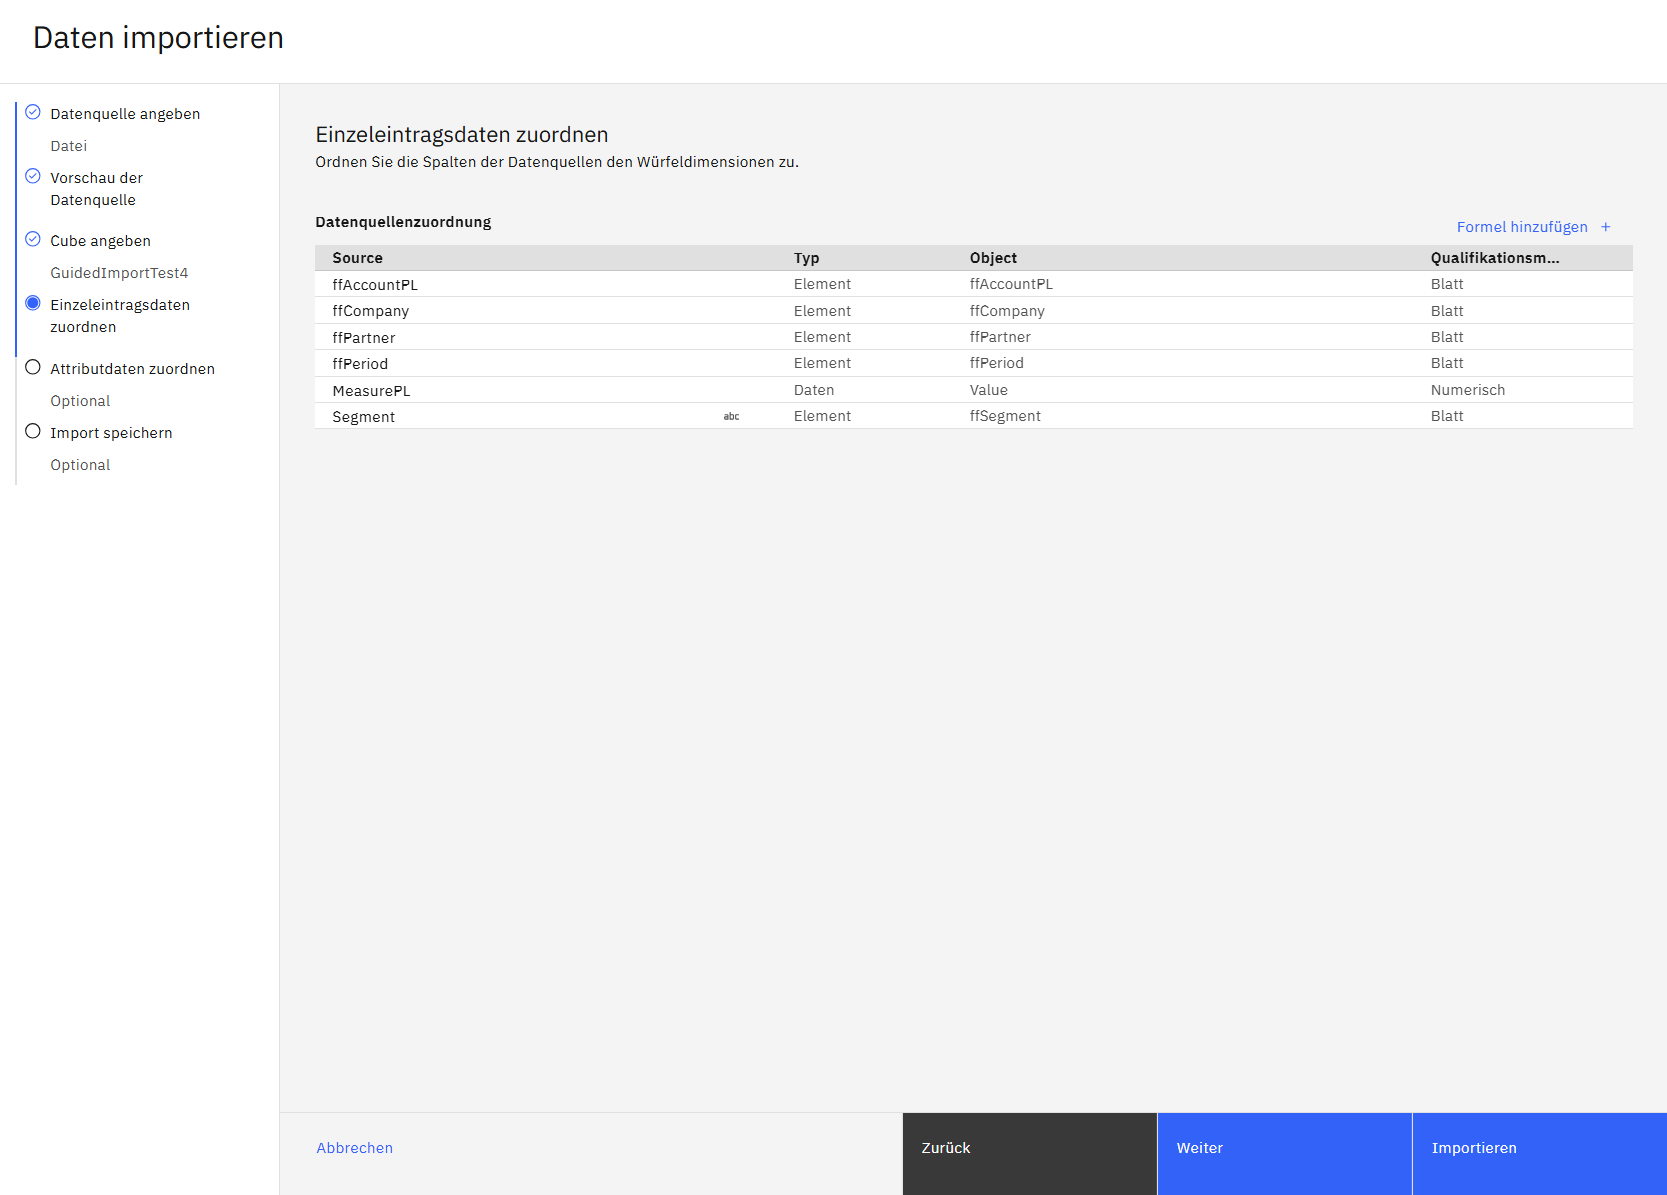
Task: Open the Typ cell for MeasurePL row
Action: tap(814, 390)
